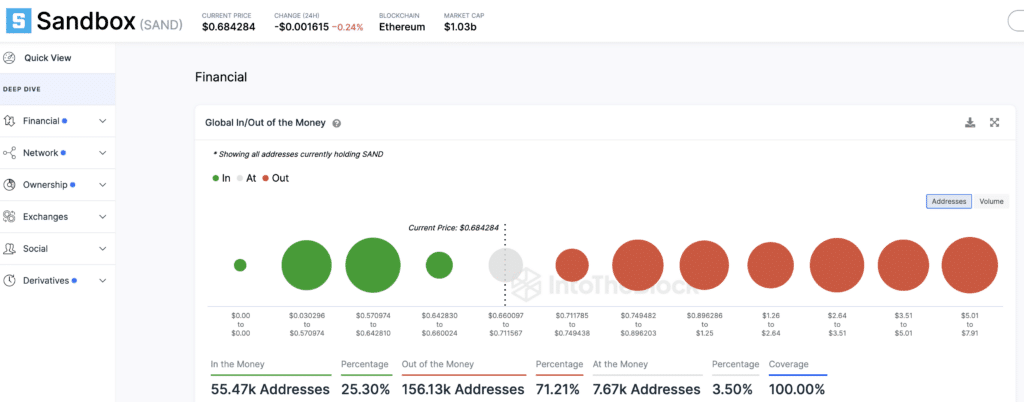Click the Network nodes icon
The image size is (1024, 402).
tap(9, 153)
